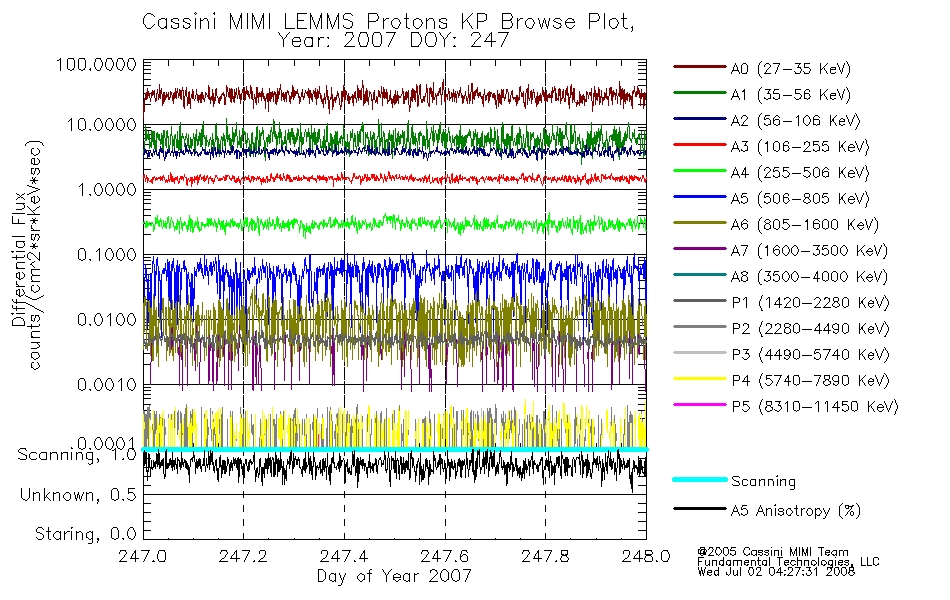Click the A2 (56-106 KeV) legend label
This screenshot has width=950, height=600.
tap(796, 121)
